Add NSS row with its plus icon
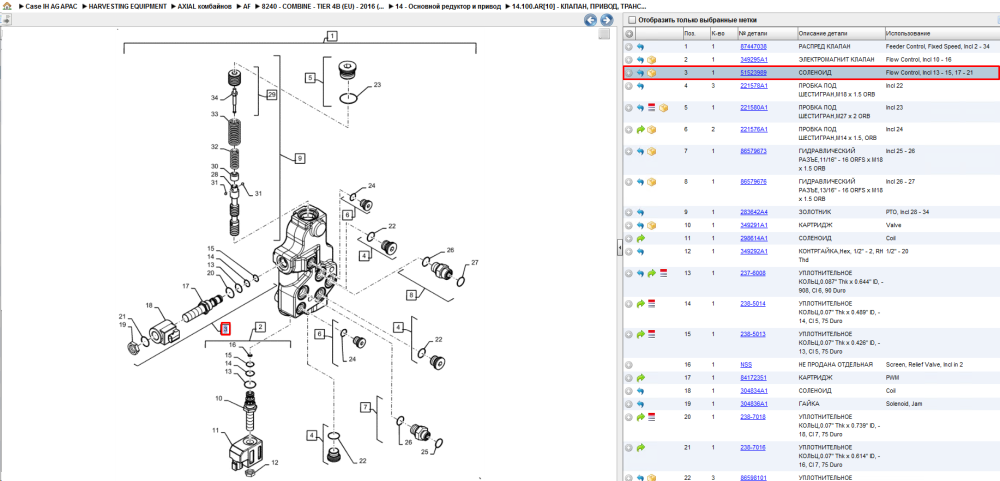This screenshot has width=1000, height=481. 629,365
